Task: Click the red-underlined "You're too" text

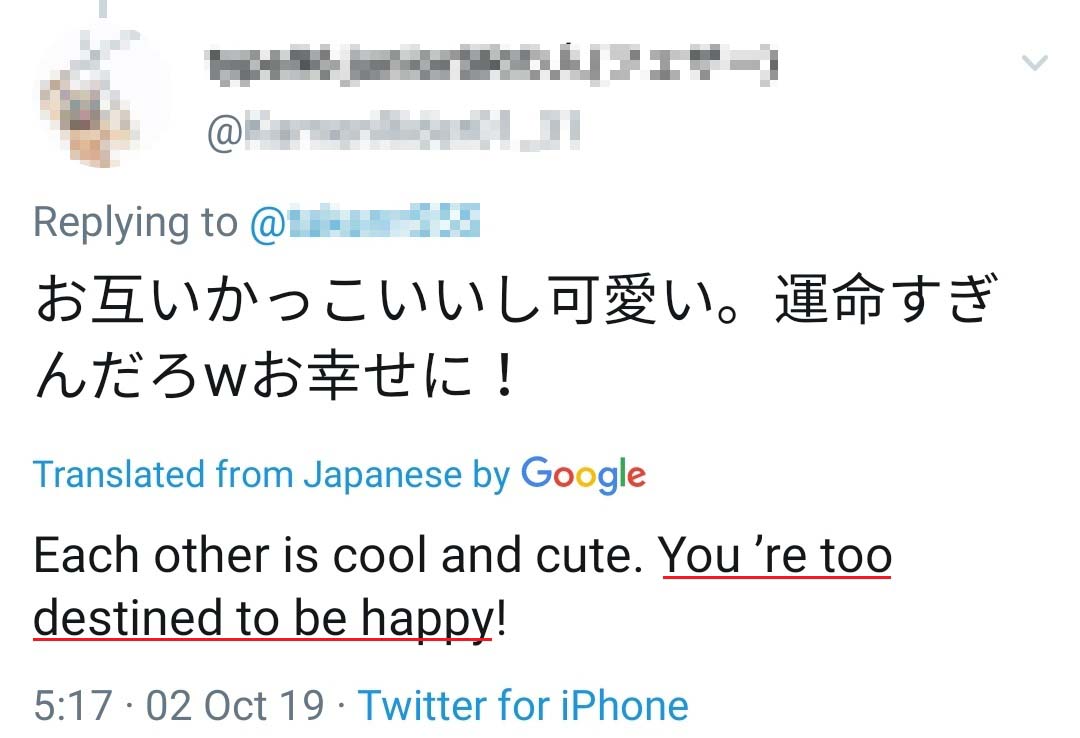Action: [x=775, y=556]
